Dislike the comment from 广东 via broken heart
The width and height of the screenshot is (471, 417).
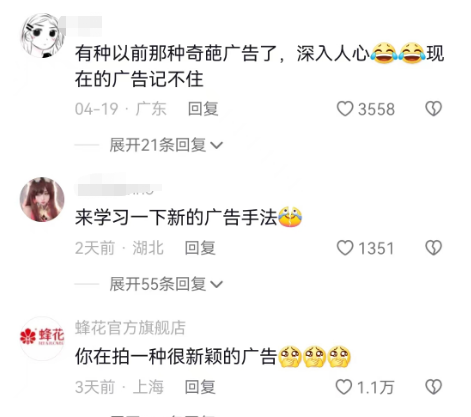pos(433,109)
